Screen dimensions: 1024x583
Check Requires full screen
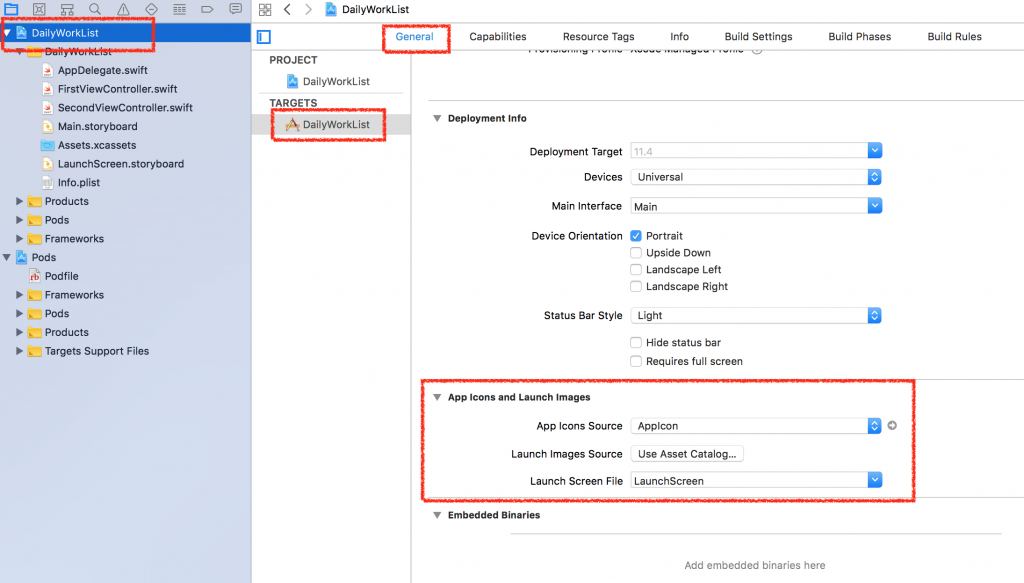pos(635,362)
